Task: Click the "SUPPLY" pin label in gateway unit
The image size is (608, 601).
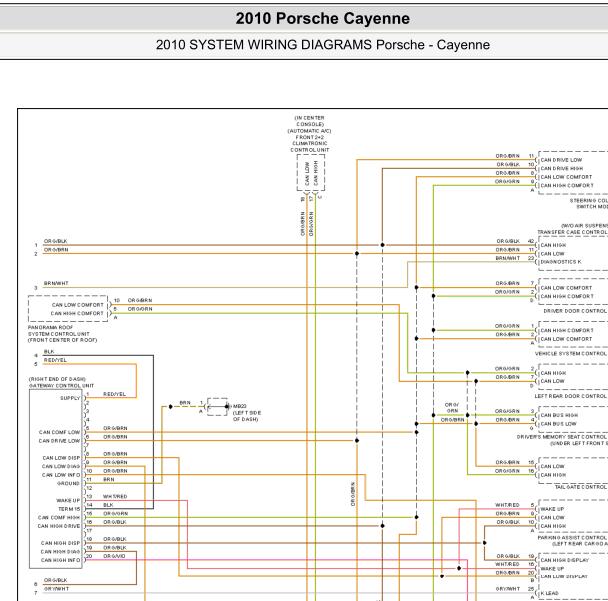Action: pos(70,398)
